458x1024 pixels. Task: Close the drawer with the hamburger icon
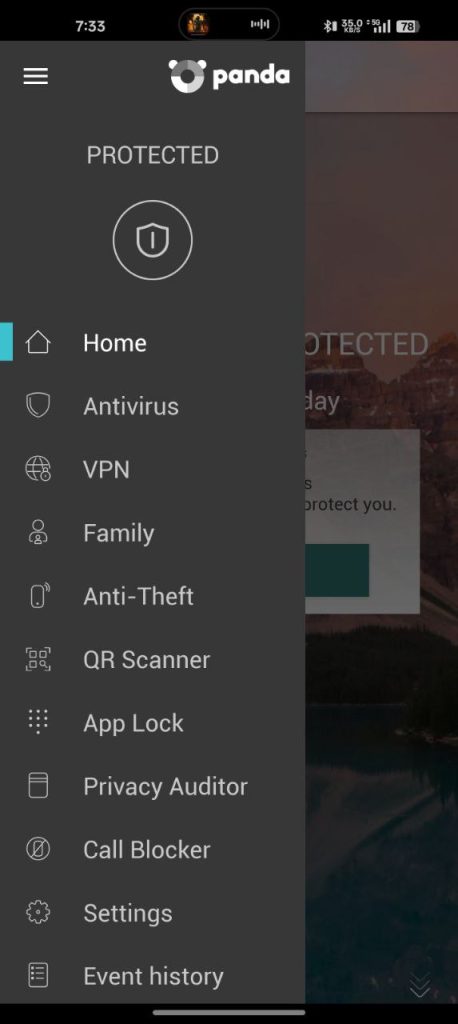36,76
